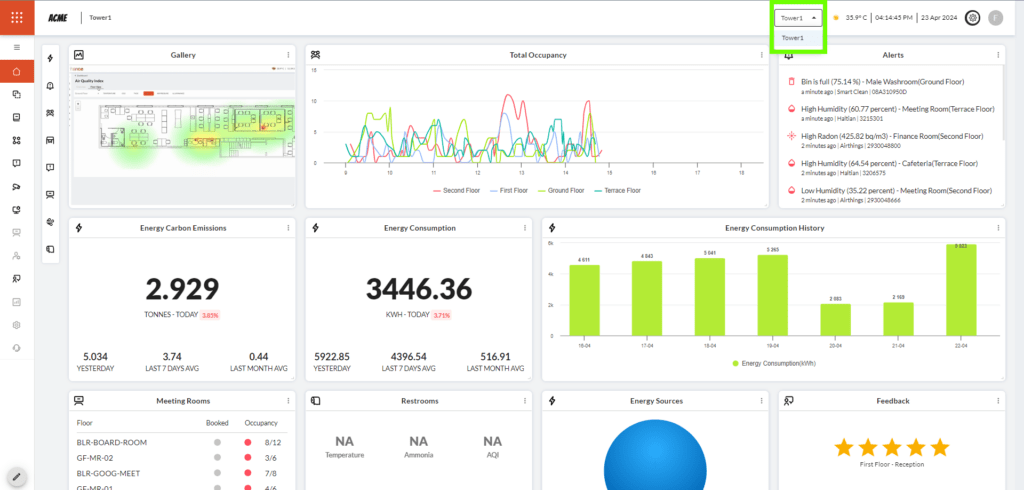Select Tower1 option from dropdown list

793,38
